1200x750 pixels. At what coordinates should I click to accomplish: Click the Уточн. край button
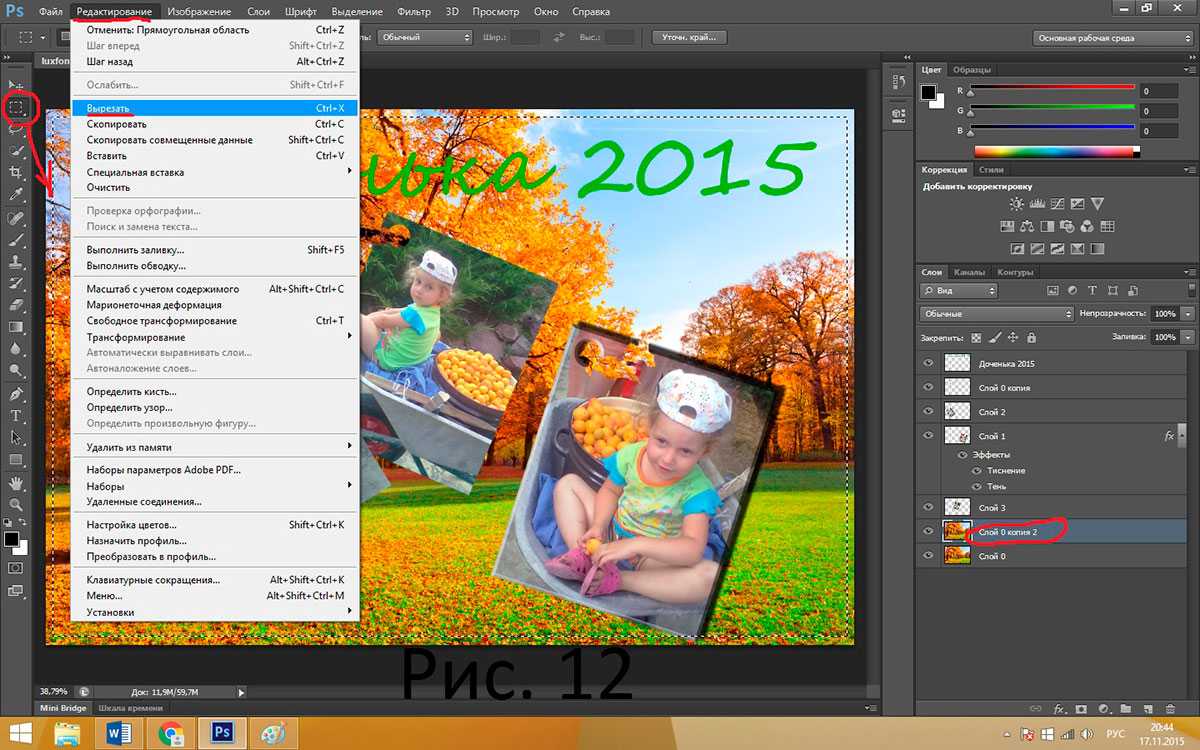click(689, 38)
